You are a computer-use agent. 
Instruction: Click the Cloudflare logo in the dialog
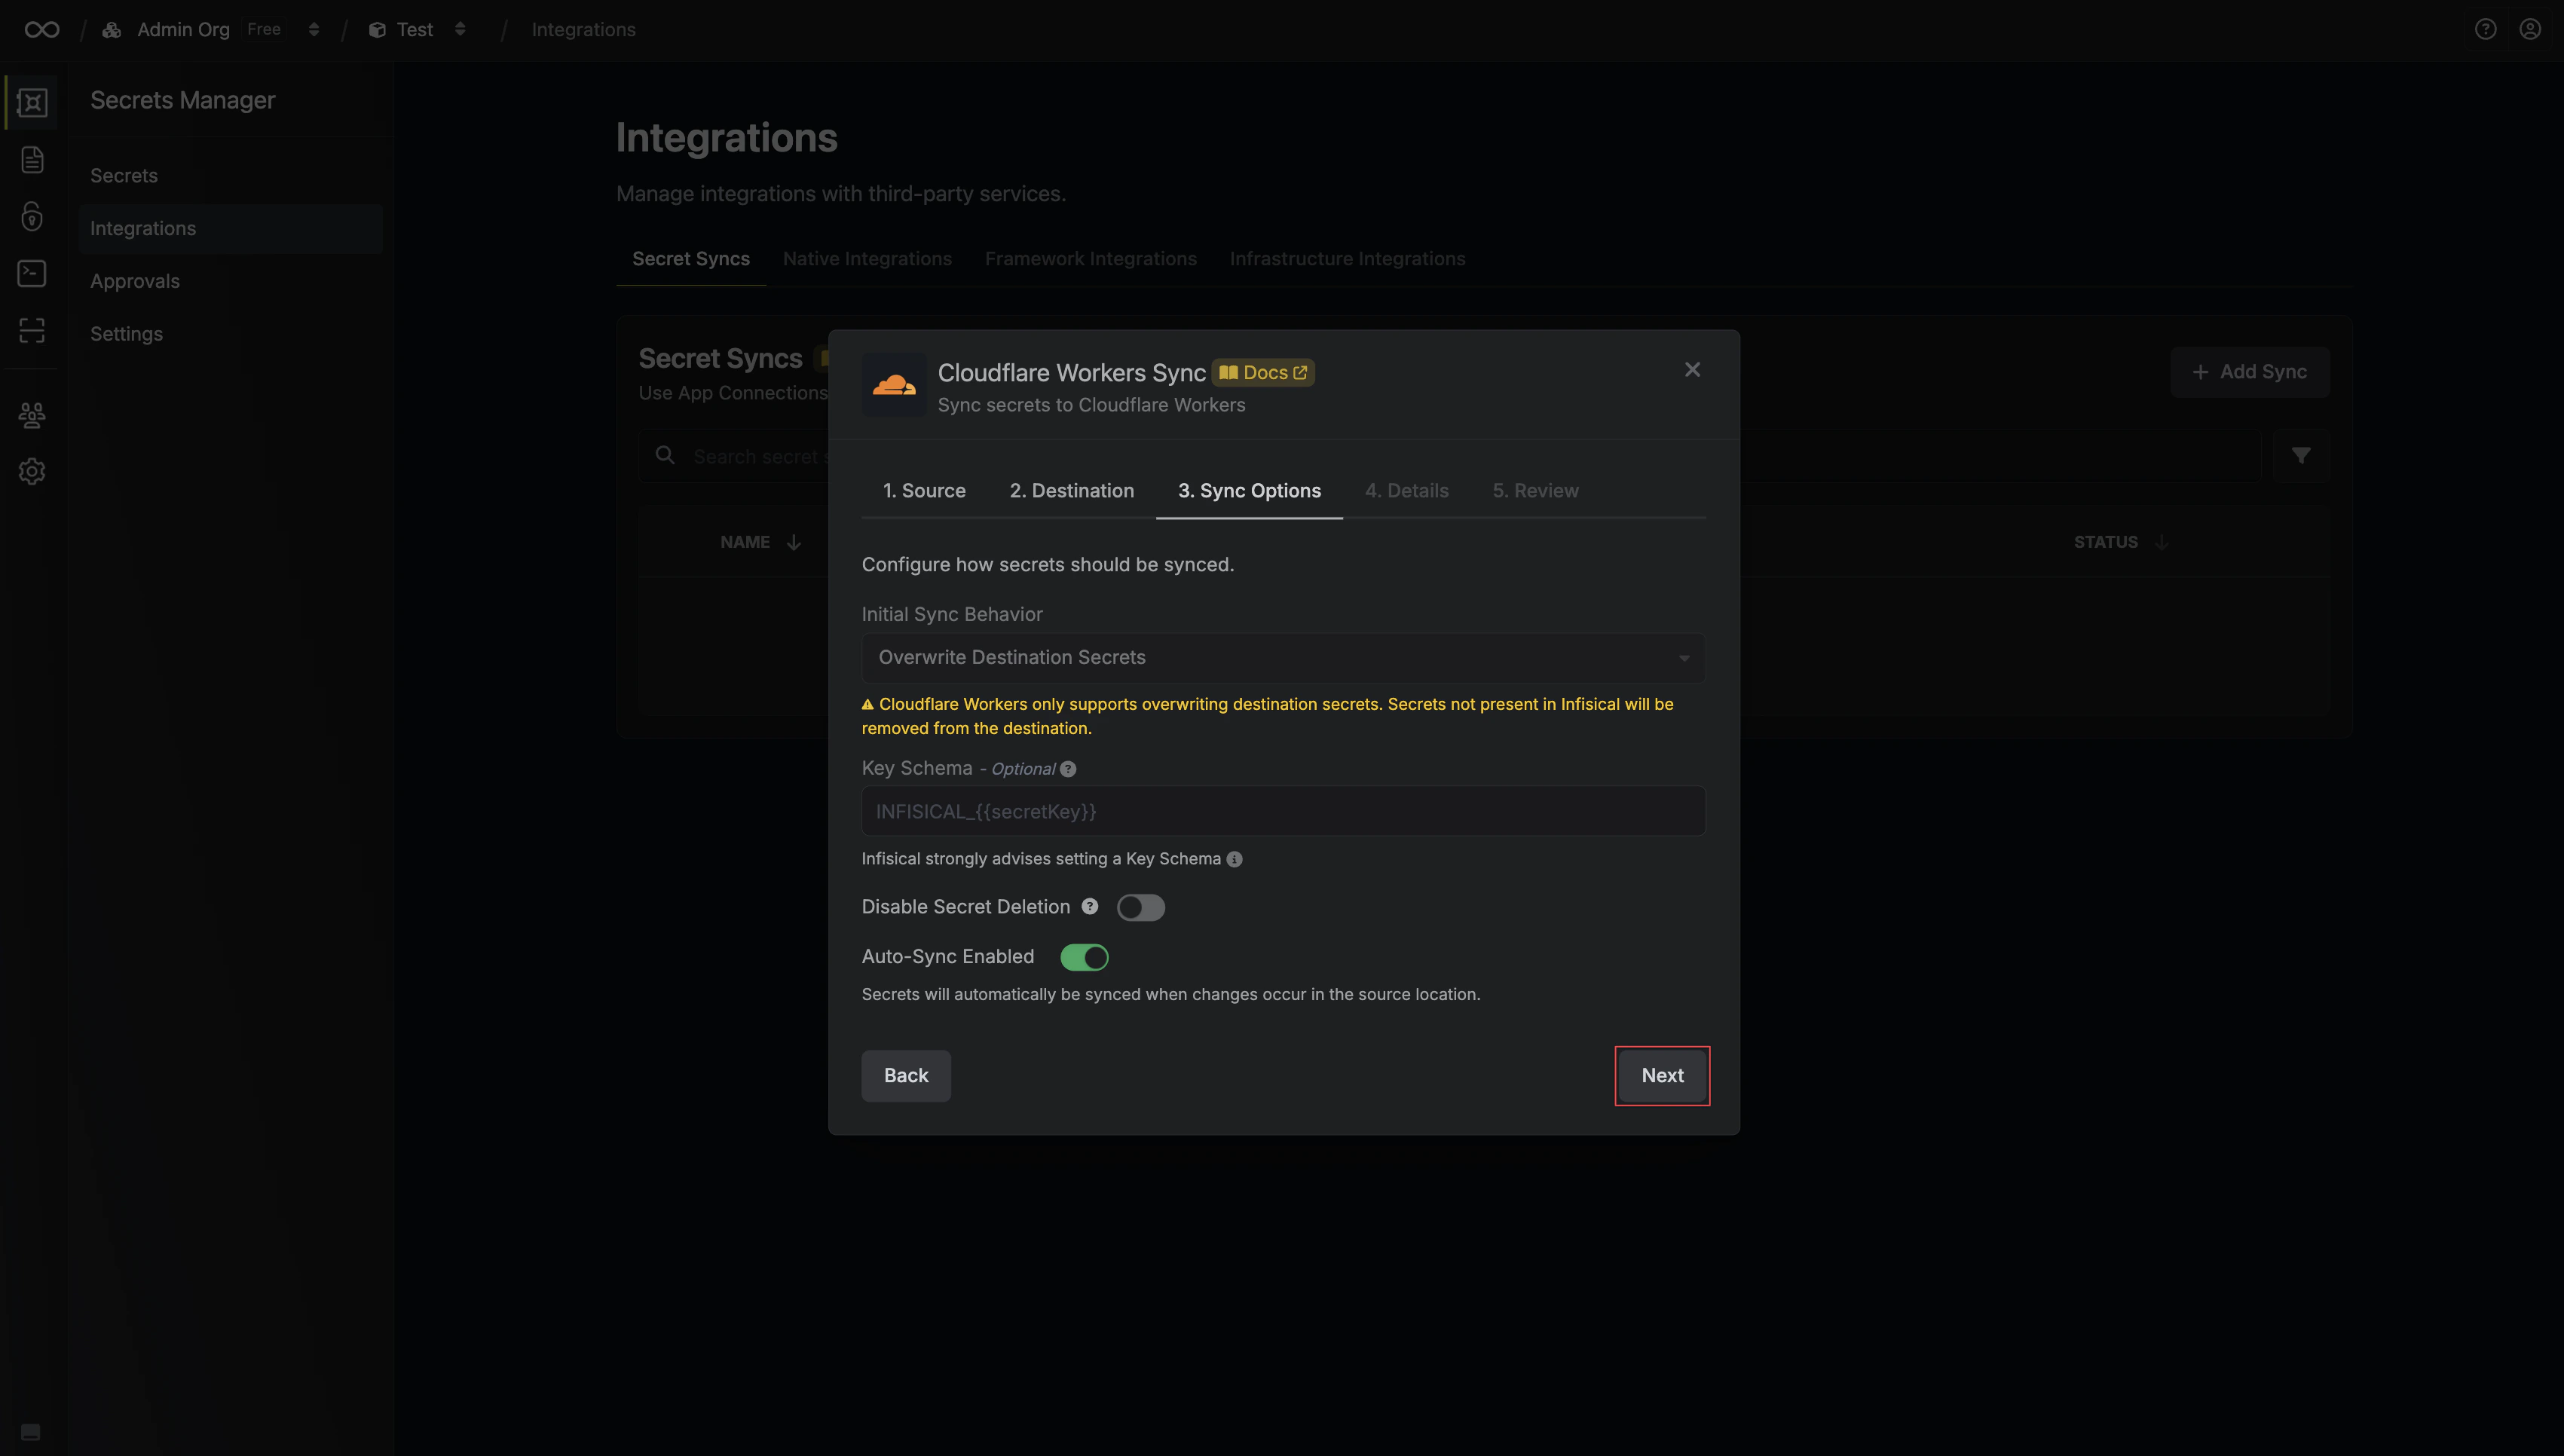(x=894, y=385)
